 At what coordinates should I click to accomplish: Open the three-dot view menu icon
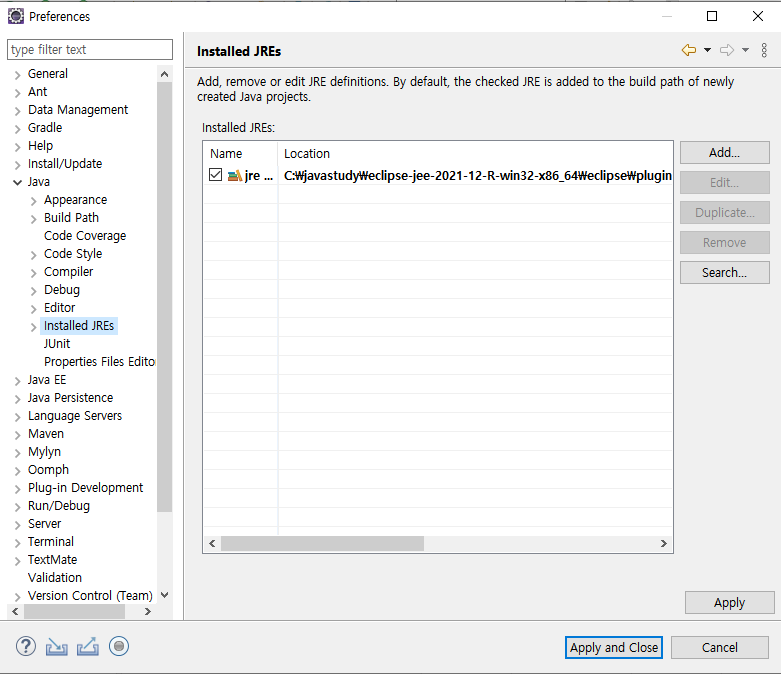pyautogui.click(x=764, y=50)
